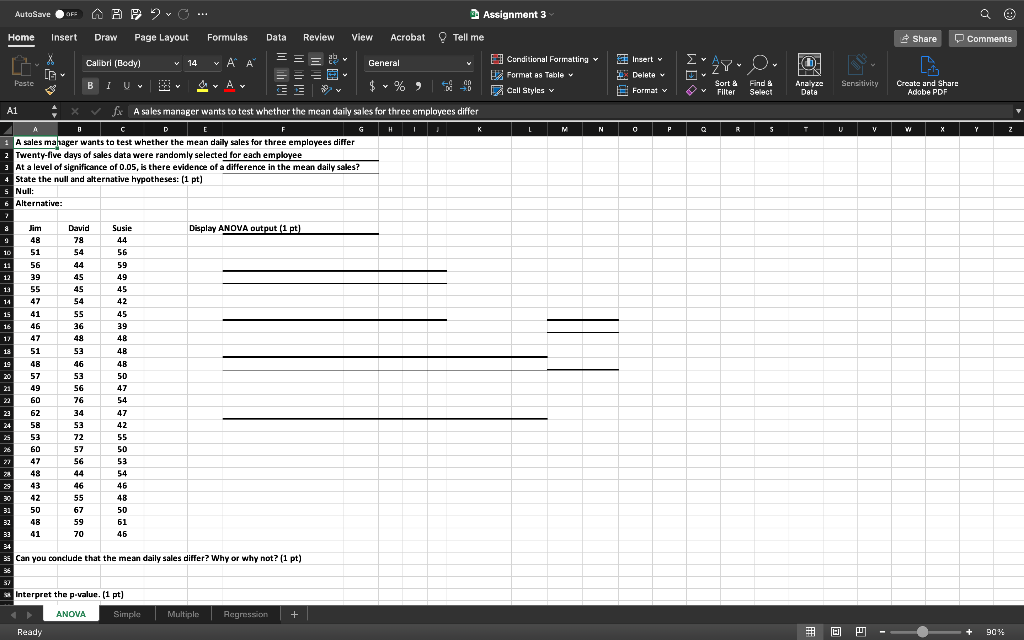Click the Percent Style icon
The image size is (1024, 640).
coord(398,85)
